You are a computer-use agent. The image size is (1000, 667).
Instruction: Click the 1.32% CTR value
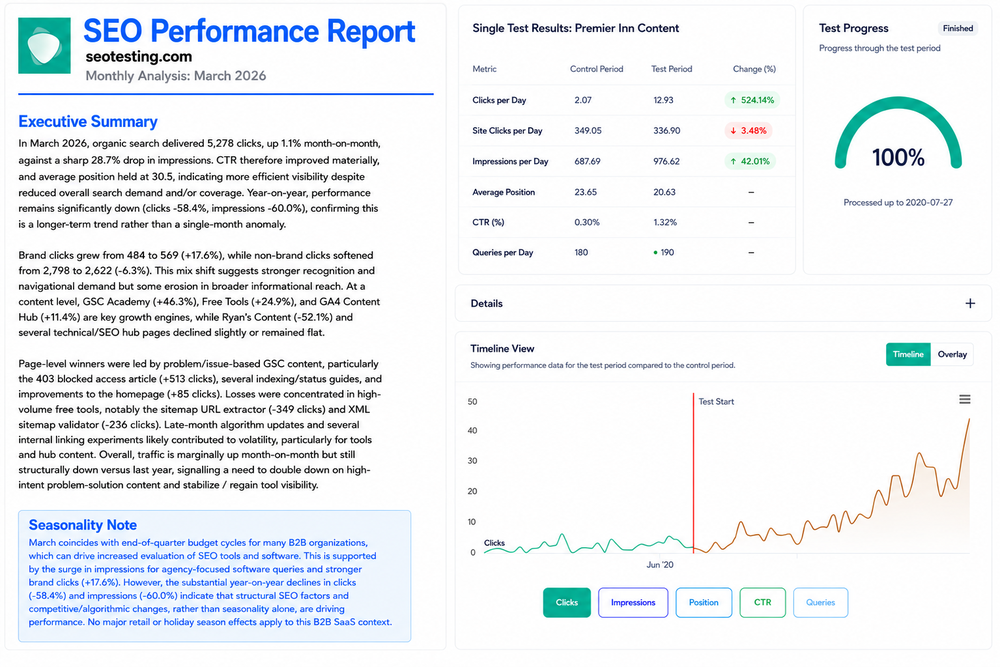coord(665,223)
